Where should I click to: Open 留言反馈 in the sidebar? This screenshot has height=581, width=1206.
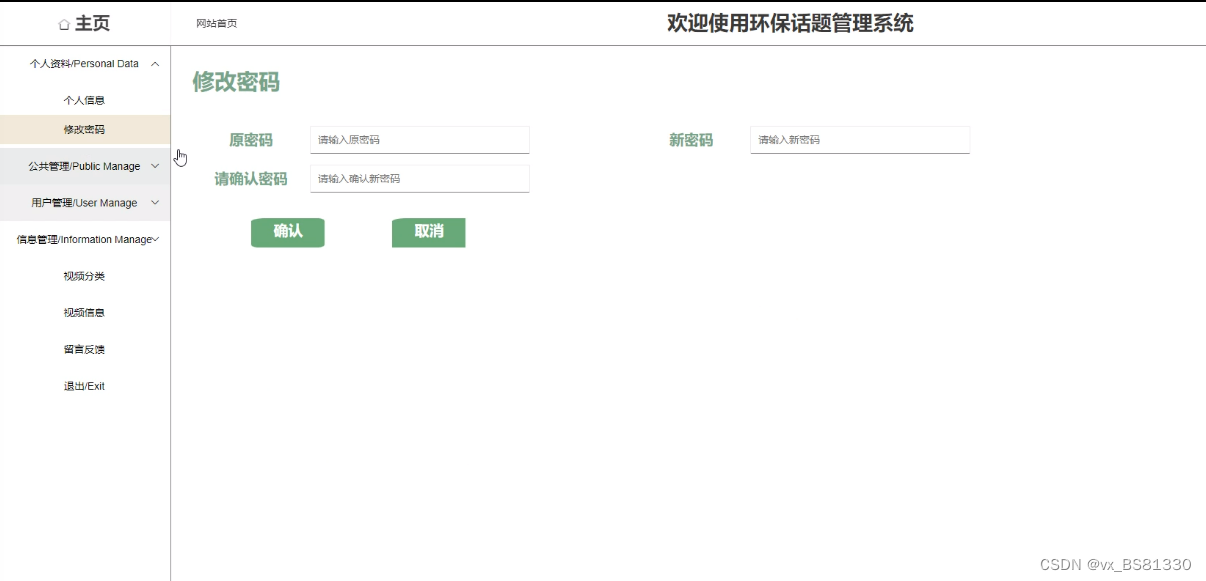pos(84,349)
